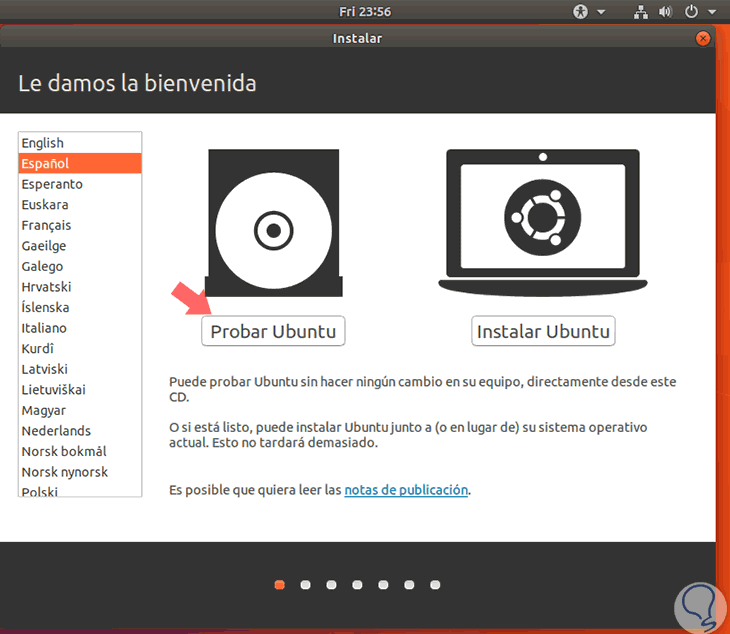
Task: Select Norsk bokmål in the language list
Action: [80, 452]
